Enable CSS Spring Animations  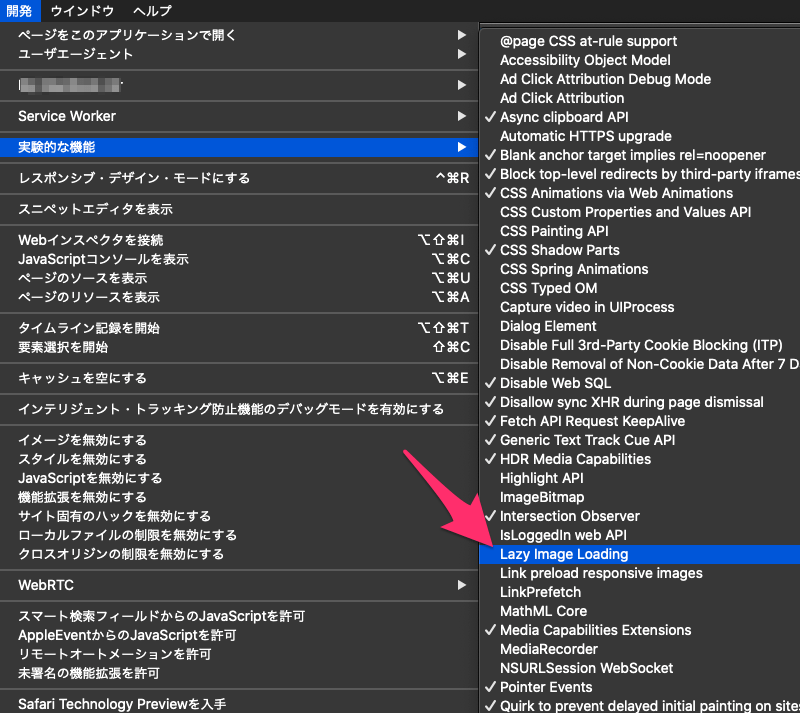tap(640, 269)
